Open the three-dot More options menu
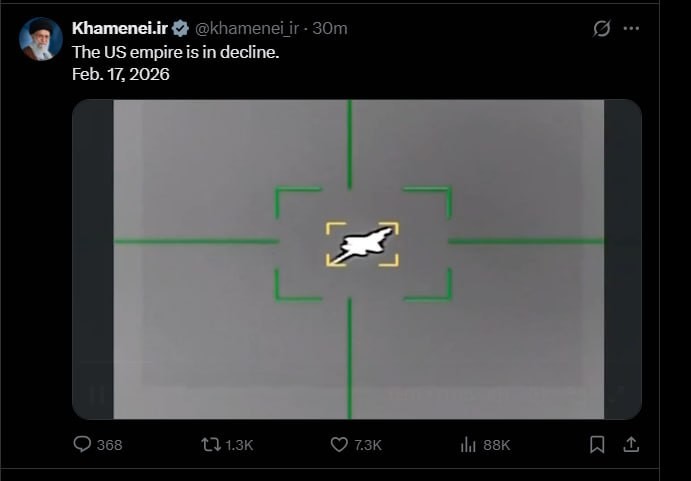This screenshot has height=481, width=691. point(631,29)
